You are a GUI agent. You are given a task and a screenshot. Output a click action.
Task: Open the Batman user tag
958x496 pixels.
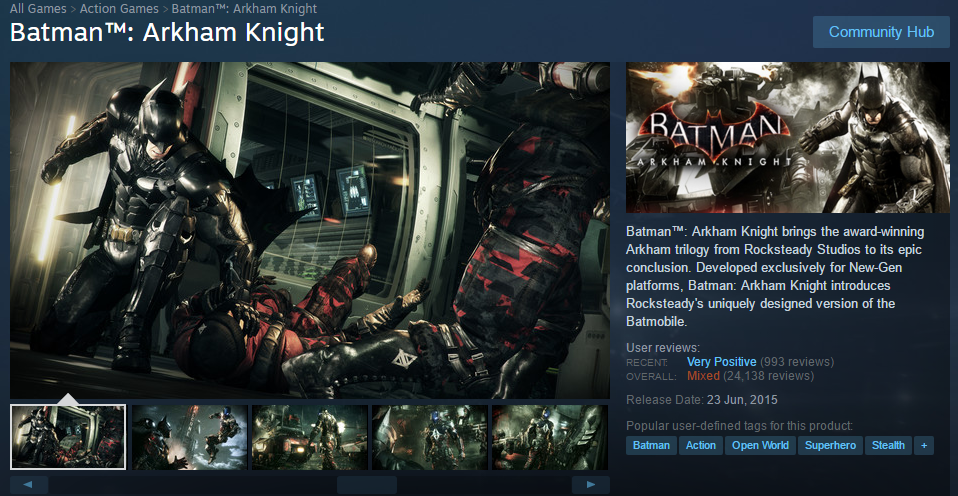(651, 445)
